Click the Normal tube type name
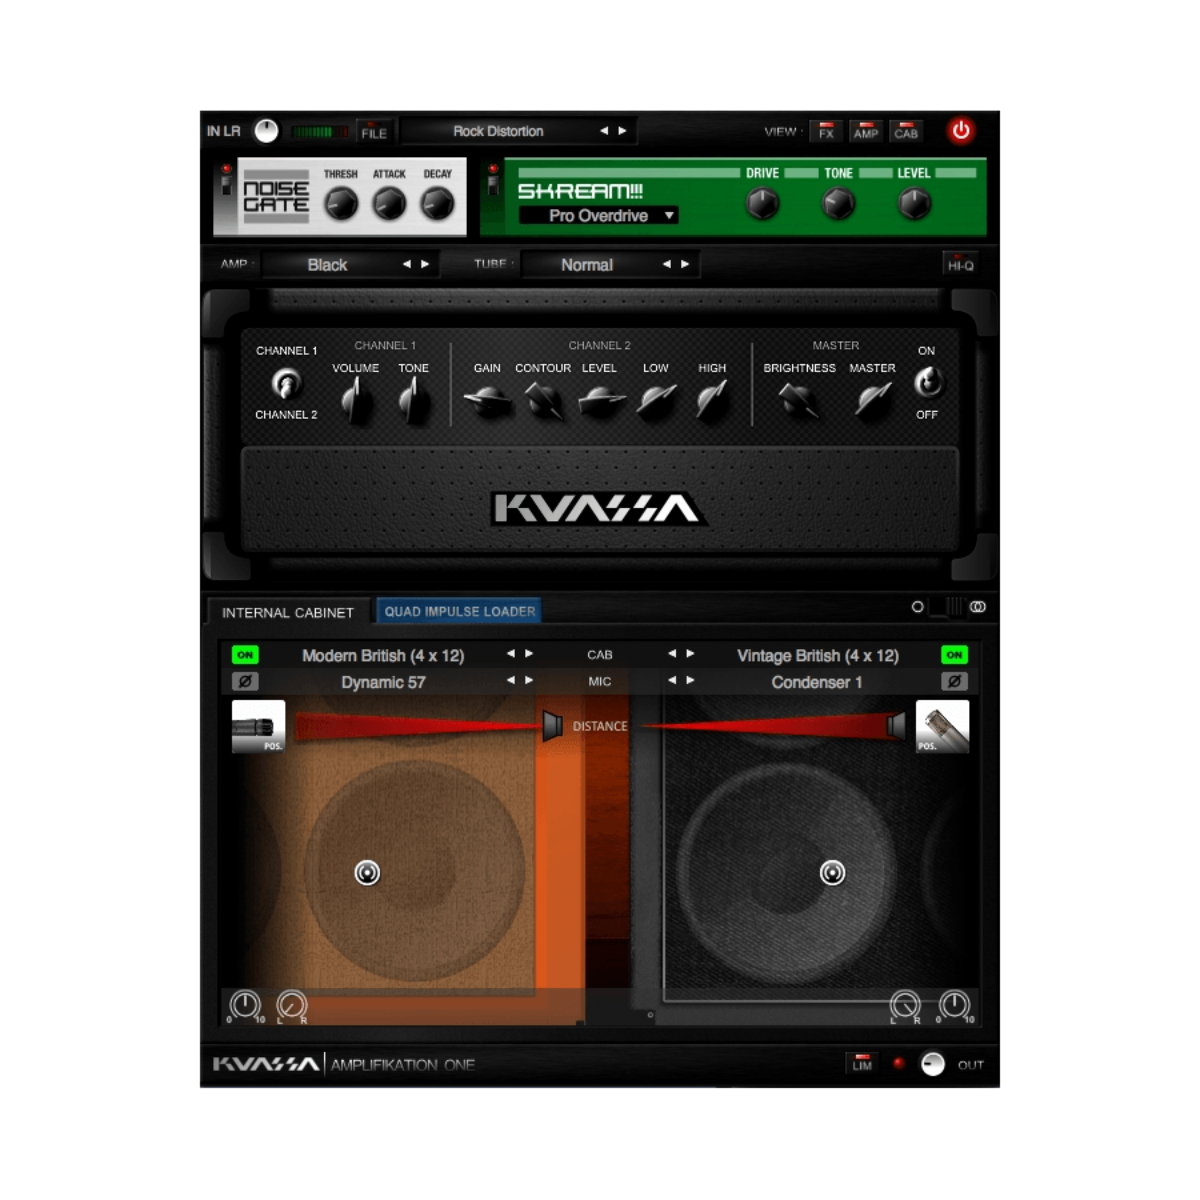1200x1200 pixels. pos(587,265)
